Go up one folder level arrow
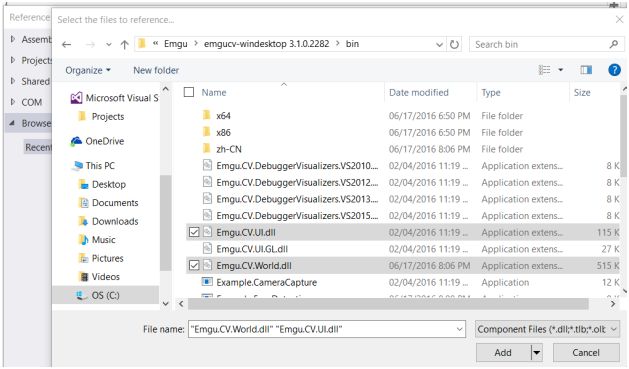This screenshot has width=629, height=369. tap(125, 45)
